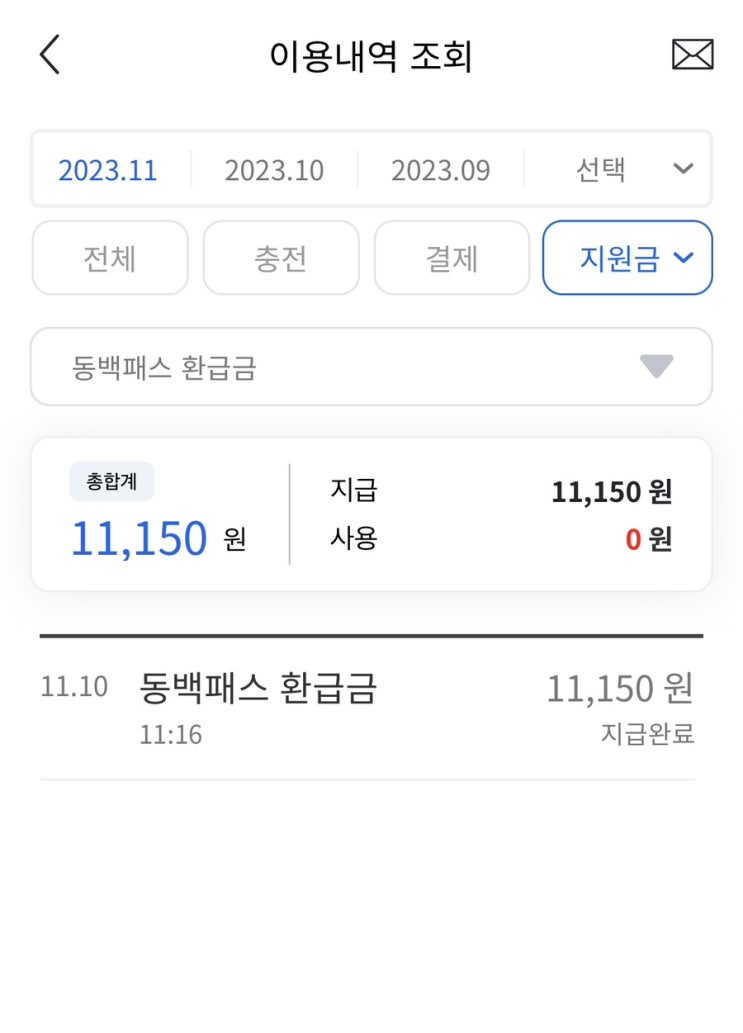Filter by 결제 transactions
The height and width of the screenshot is (1033, 743).
click(452, 258)
